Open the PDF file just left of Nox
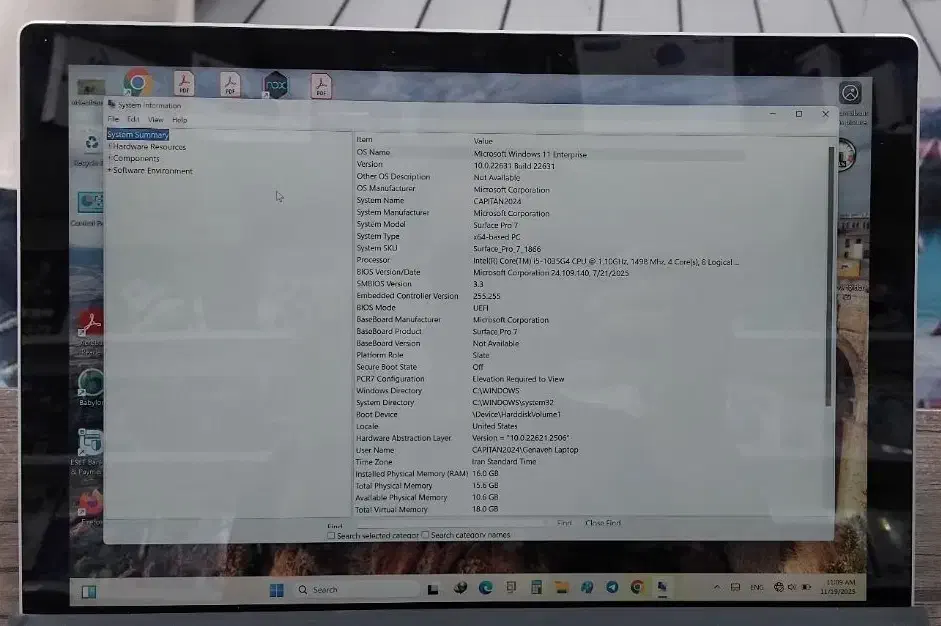Viewport: 941px width, 626px height. pyautogui.click(x=230, y=84)
